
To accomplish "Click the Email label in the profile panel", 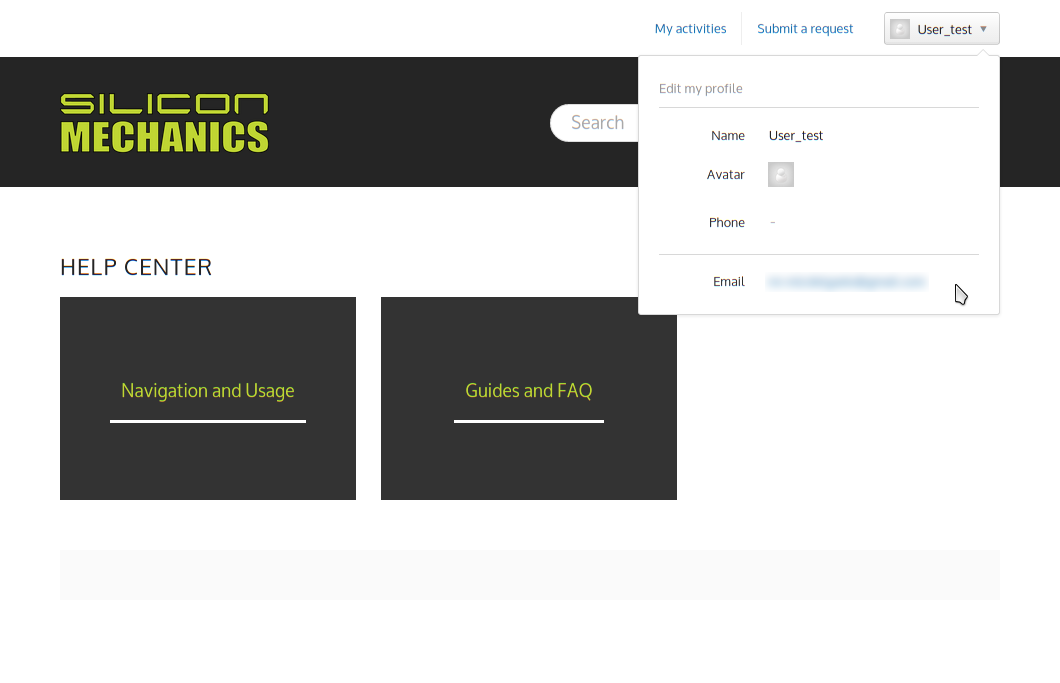I will [729, 281].
